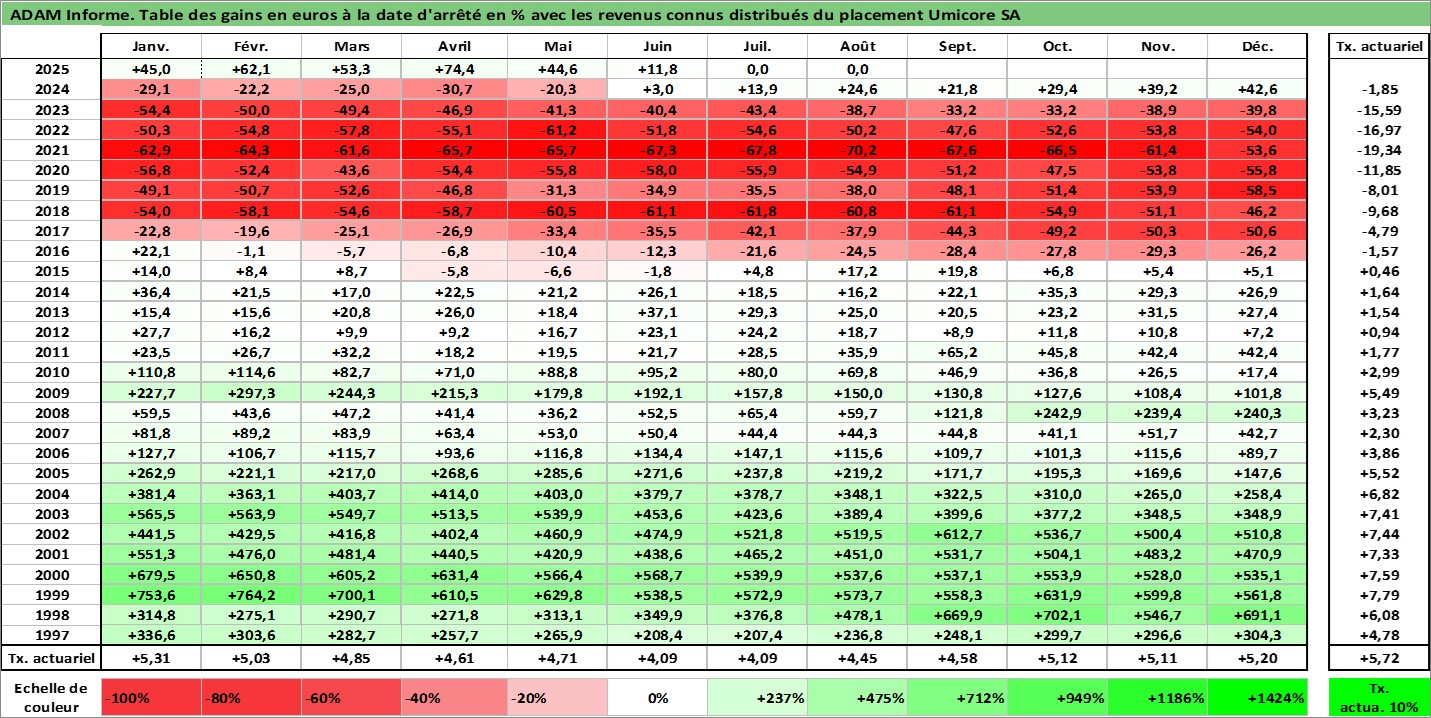Viewport: 1431px width, 718px height.
Task: Click the +1186% color scale swatch
Action: [1157, 697]
